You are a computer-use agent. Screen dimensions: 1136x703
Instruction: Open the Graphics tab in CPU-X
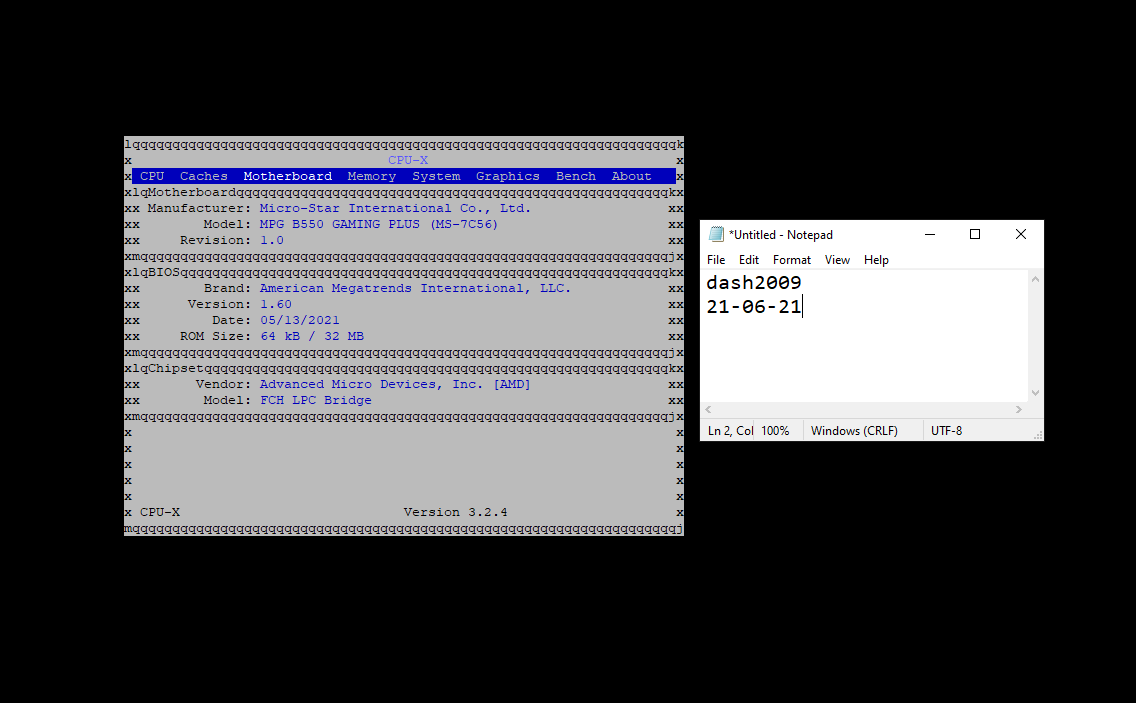click(507, 176)
